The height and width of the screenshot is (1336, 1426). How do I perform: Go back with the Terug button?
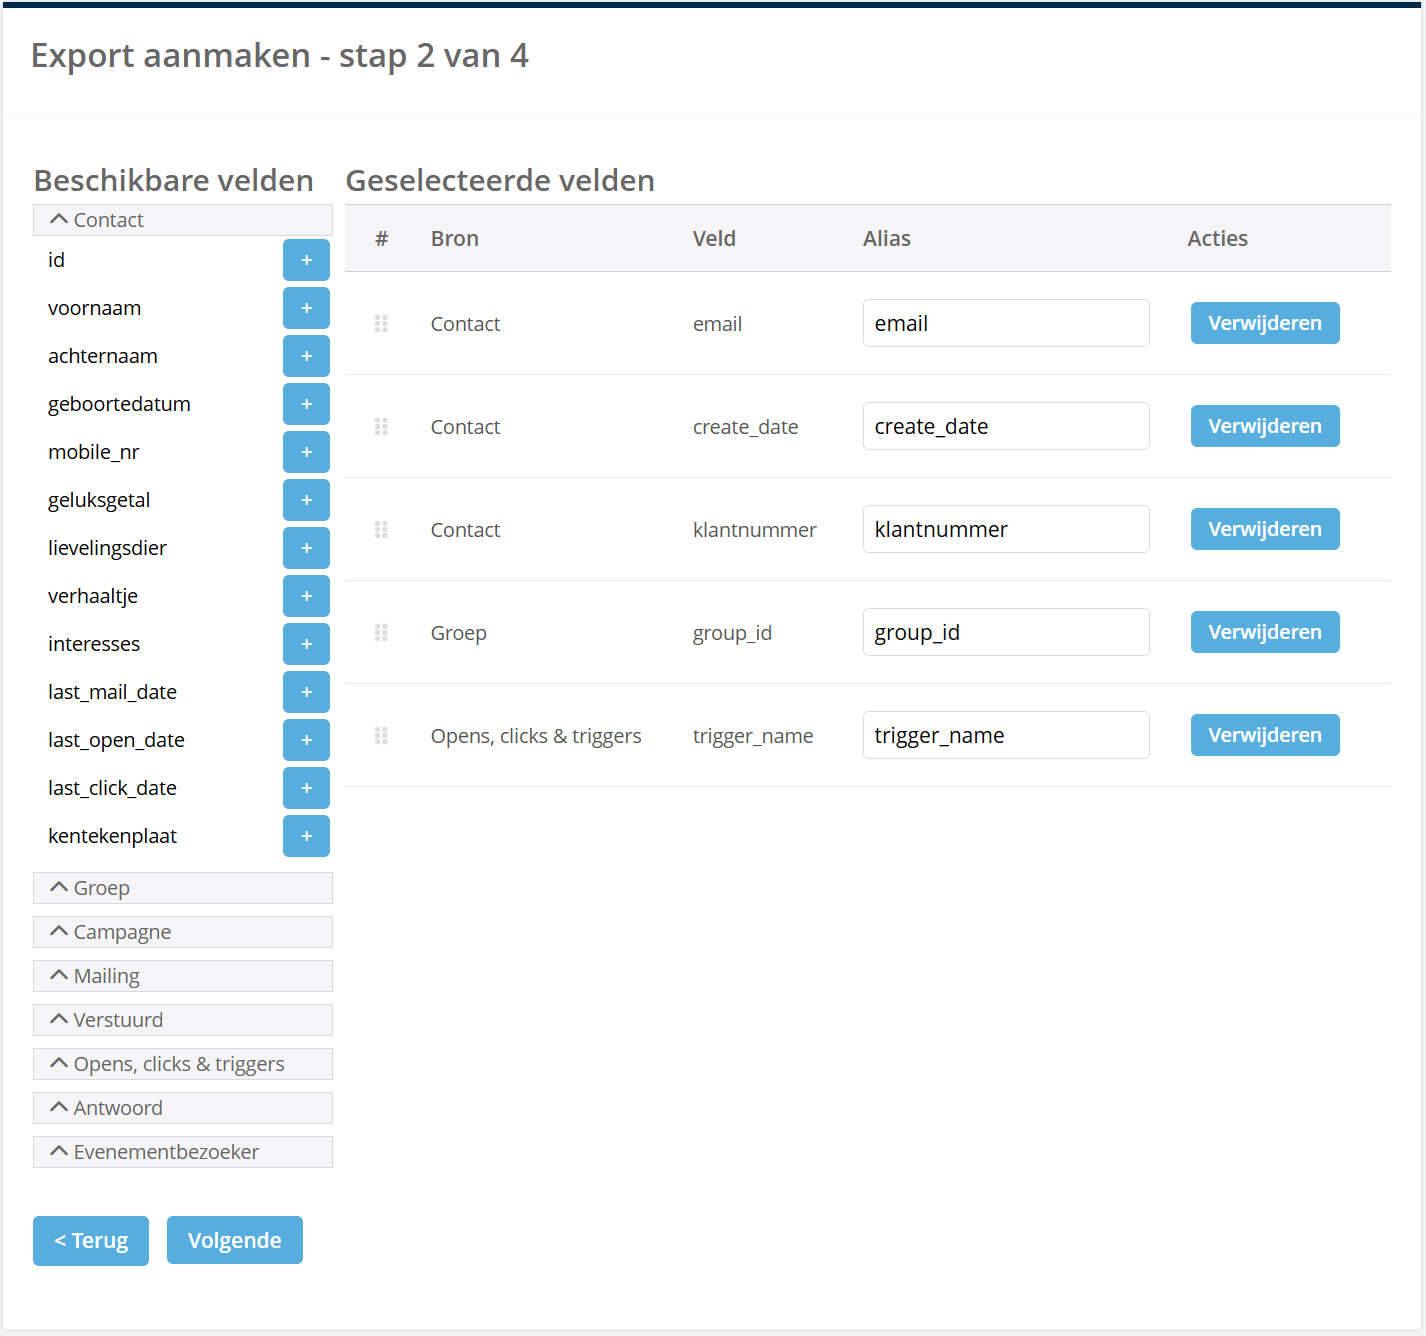pyautogui.click(x=91, y=1240)
